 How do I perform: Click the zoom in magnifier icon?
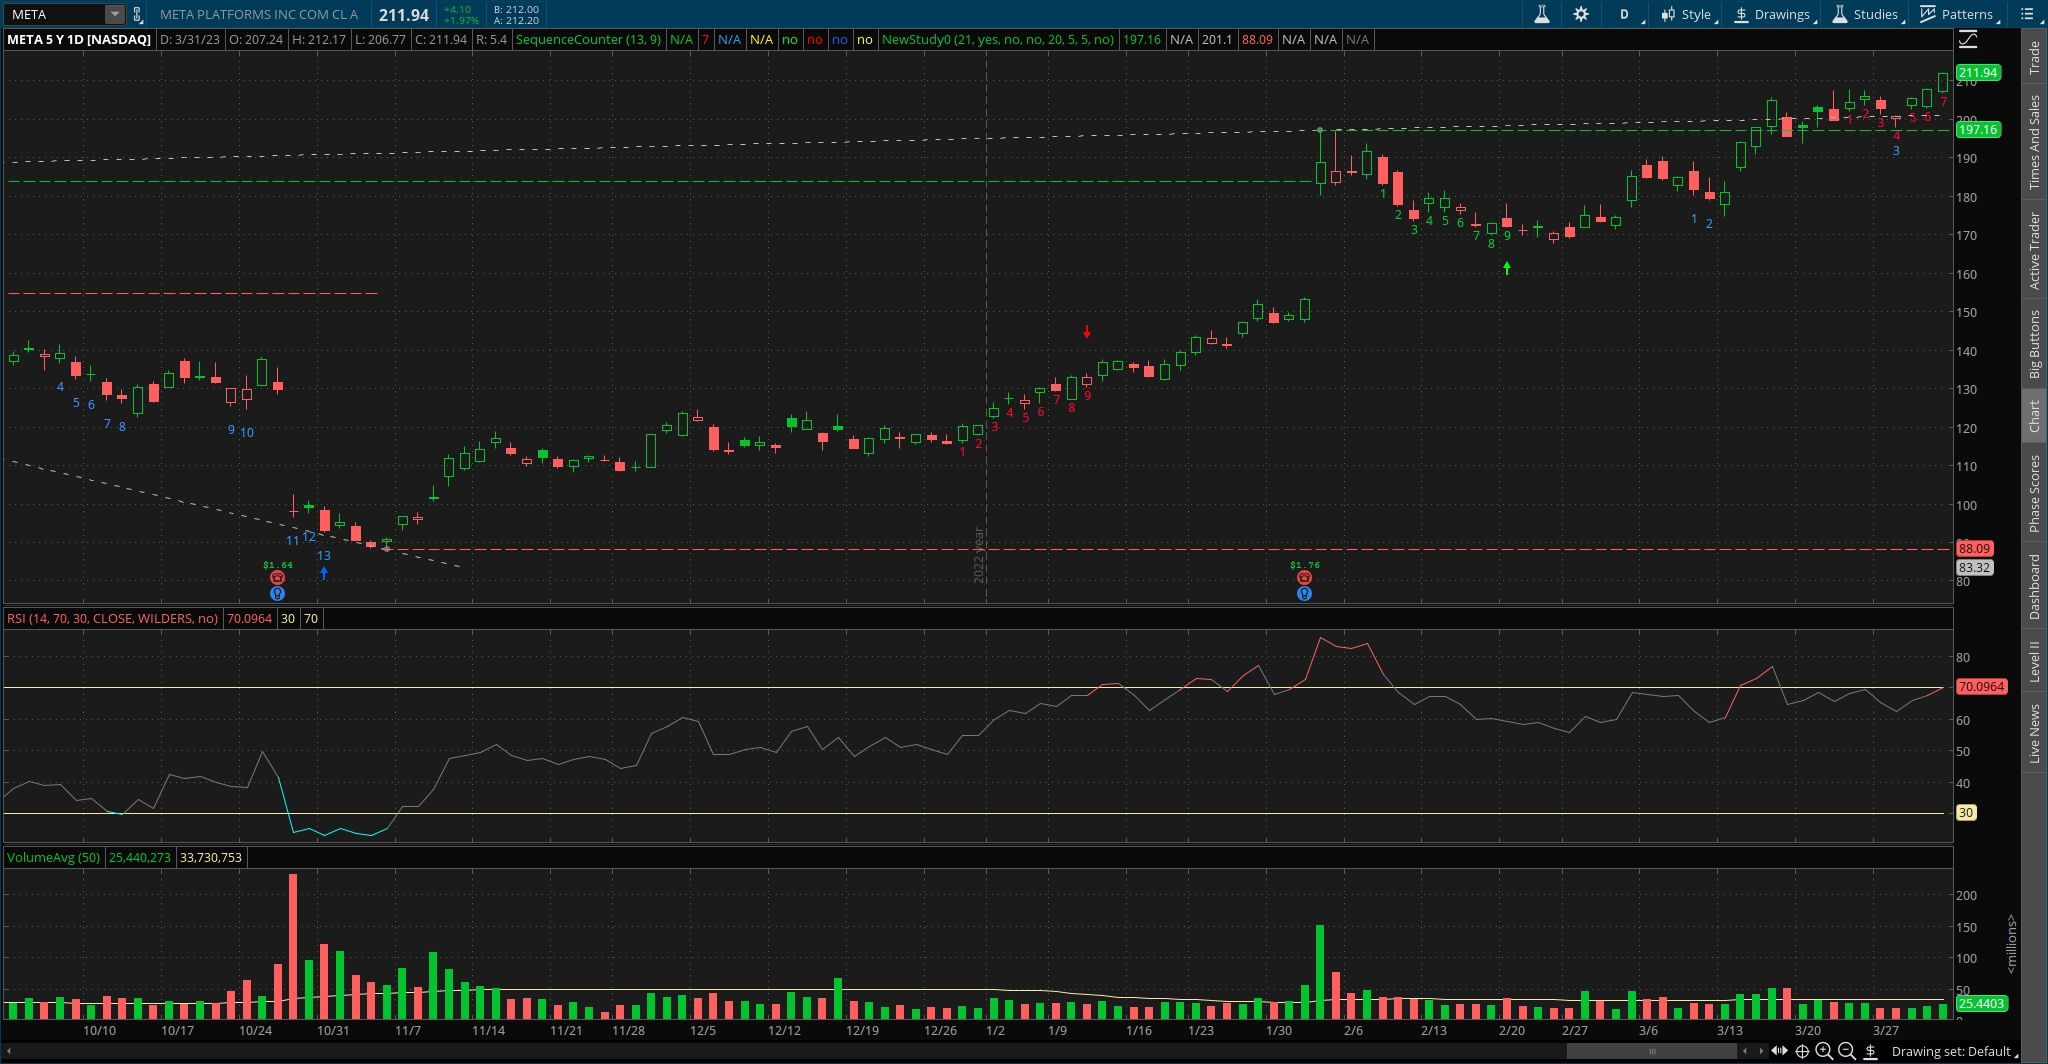1824,1051
